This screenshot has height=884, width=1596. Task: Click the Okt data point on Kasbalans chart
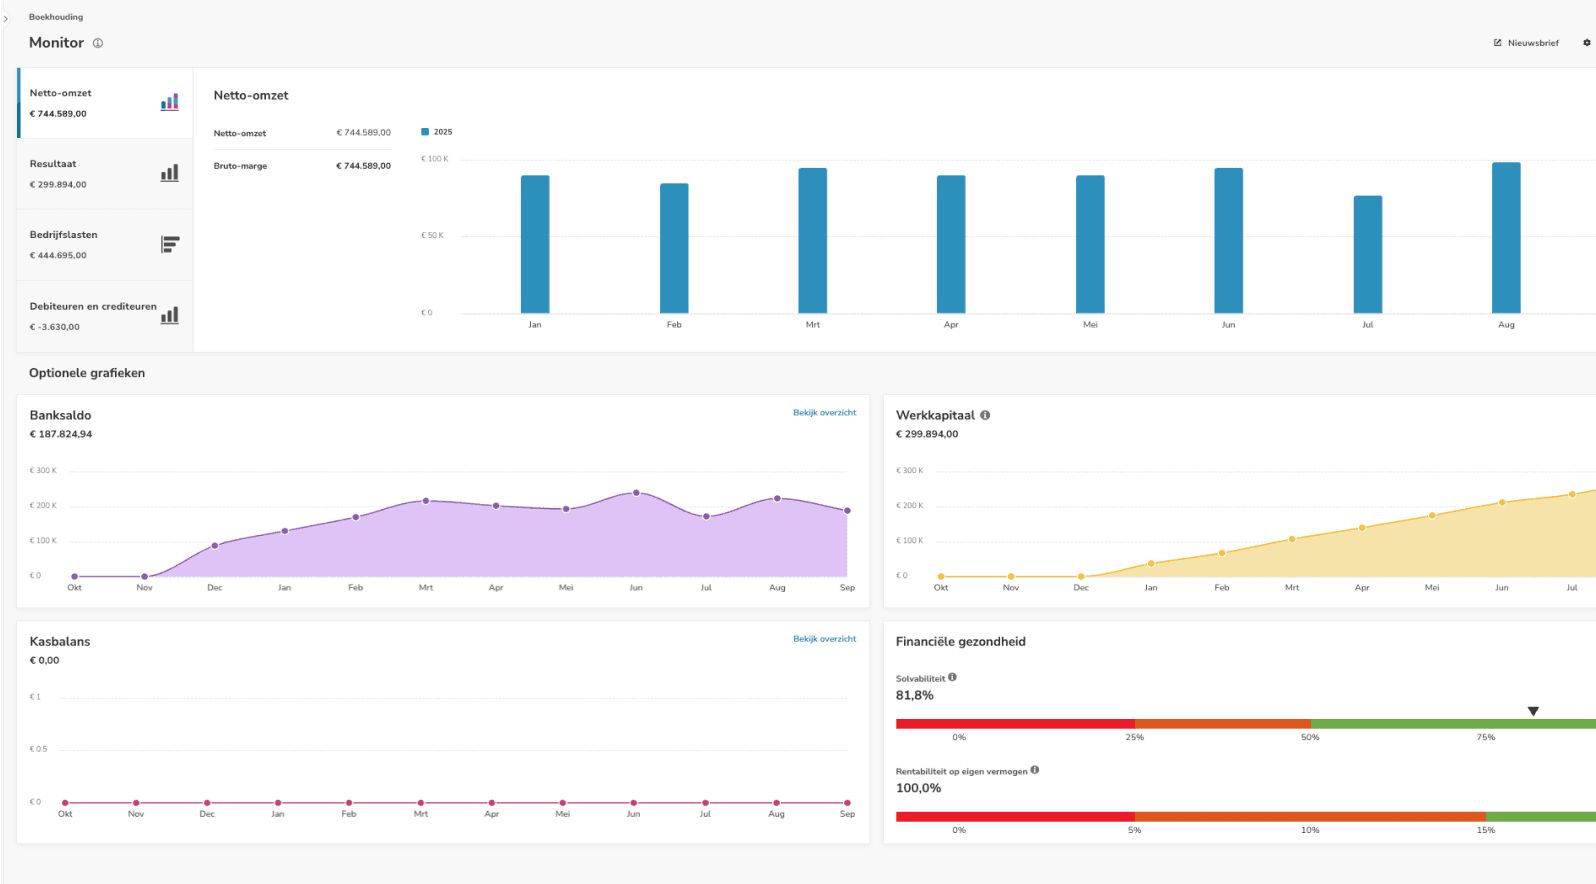point(65,803)
